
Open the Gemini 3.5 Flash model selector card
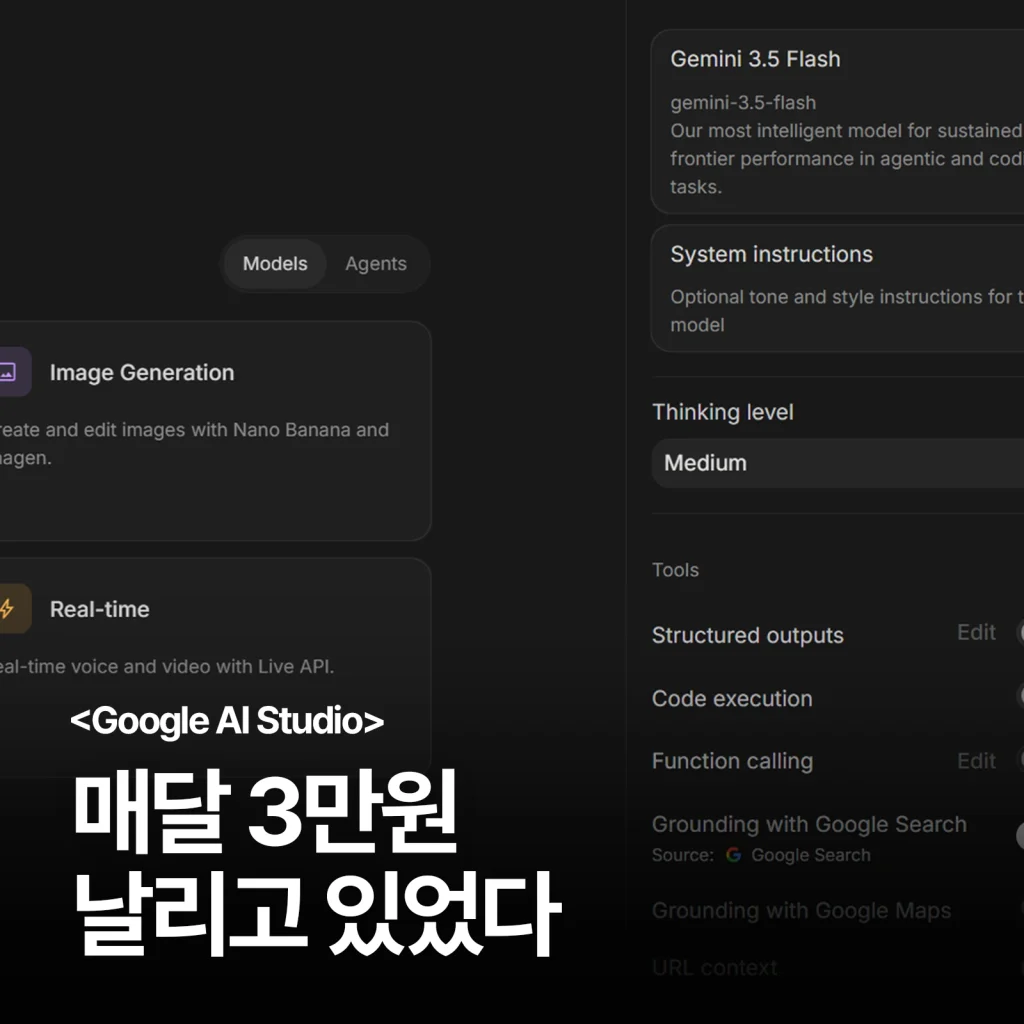pyautogui.click(x=837, y=122)
